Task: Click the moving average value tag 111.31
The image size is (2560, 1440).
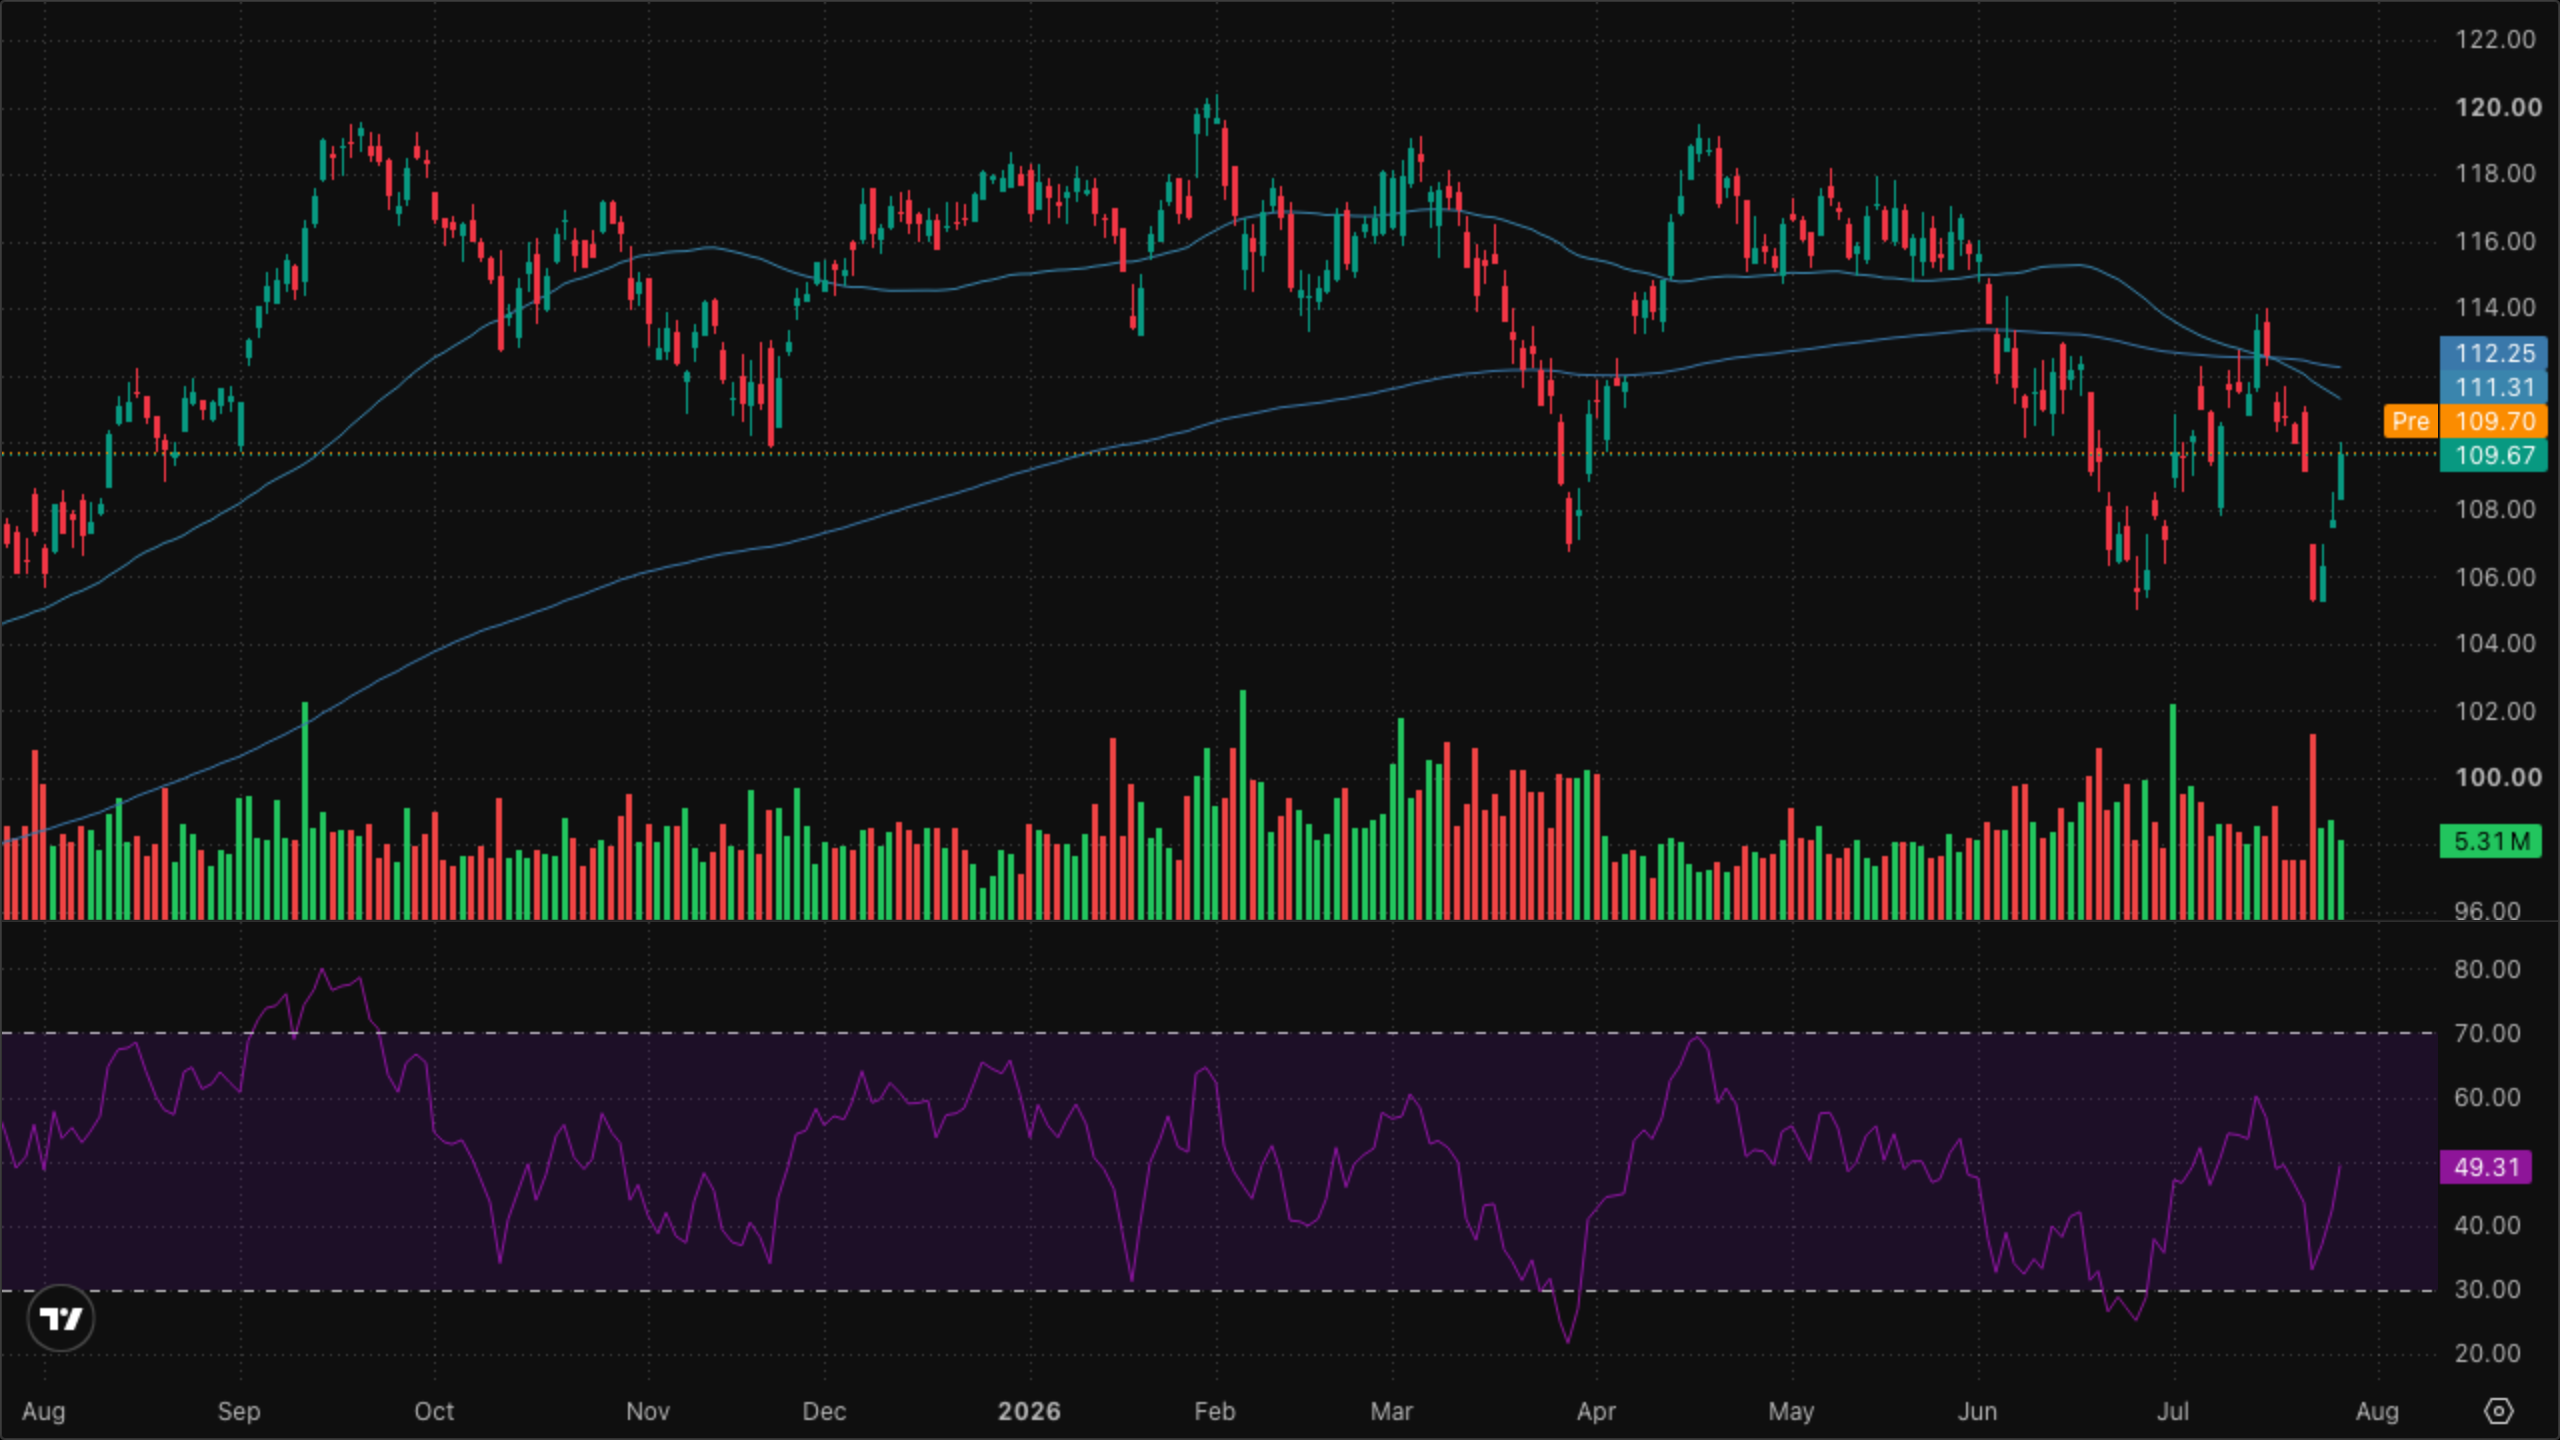Action: [x=2494, y=387]
